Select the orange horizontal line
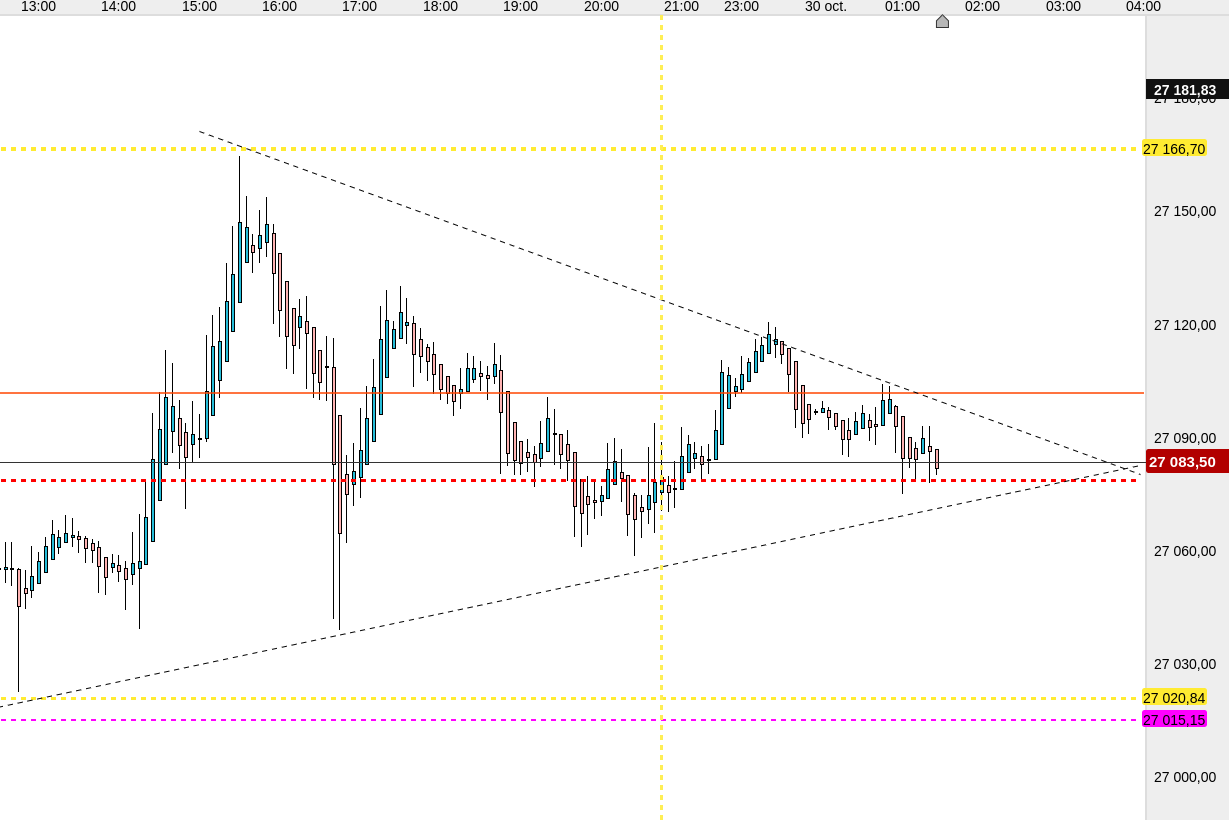This screenshot has height=820, width=1229. (x=572, y=393)
